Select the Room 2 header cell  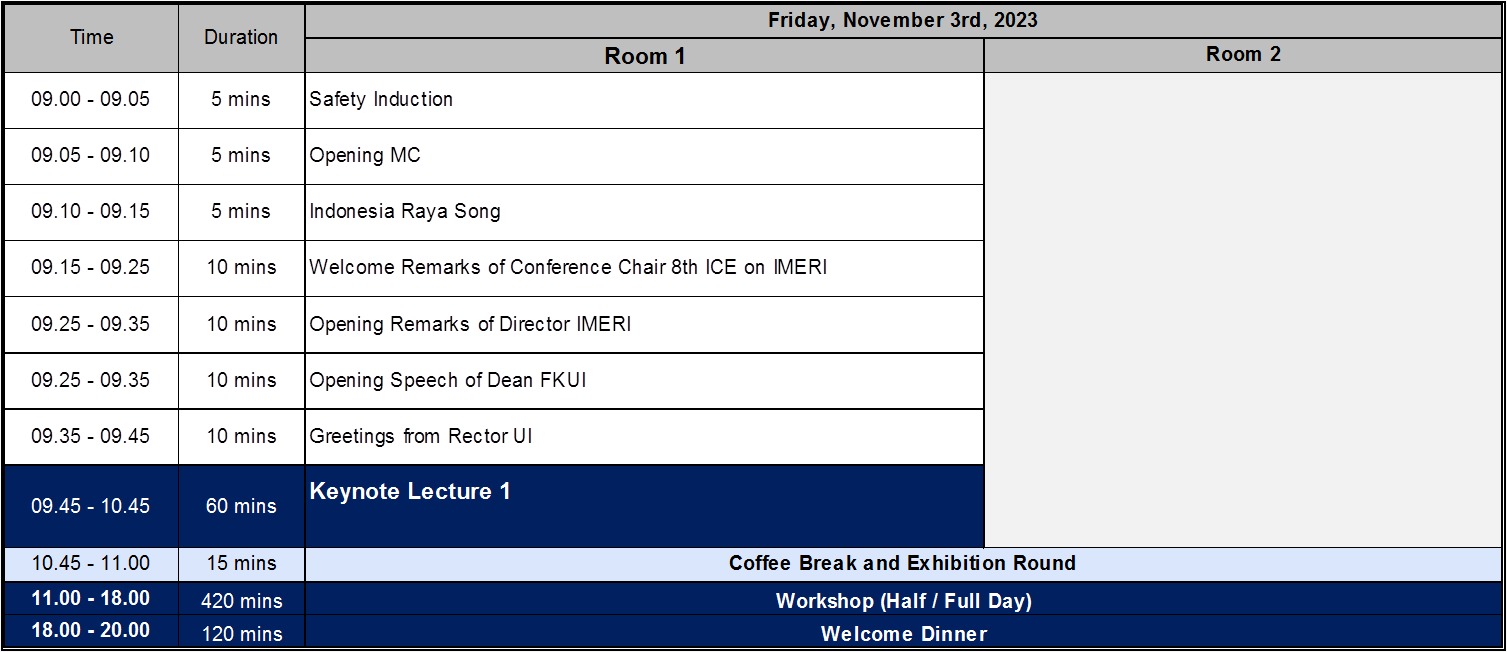point(1242,55)
